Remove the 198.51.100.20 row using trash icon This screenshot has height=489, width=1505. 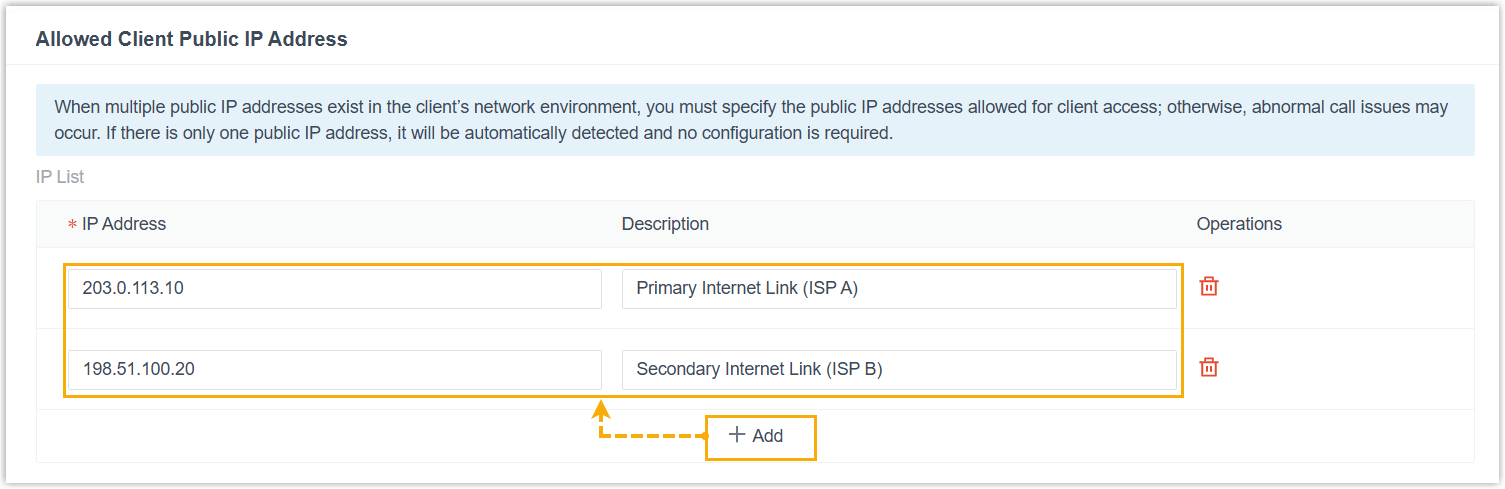pos(1209,367)
